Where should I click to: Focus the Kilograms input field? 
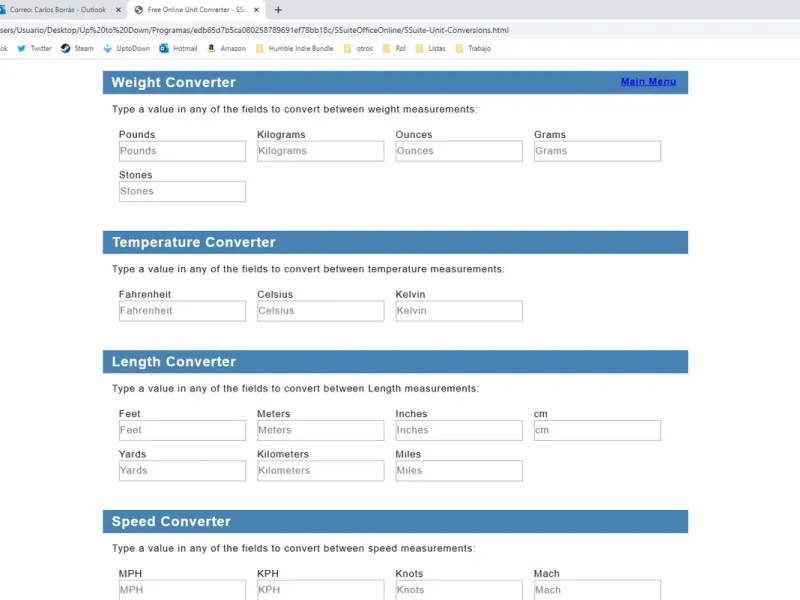point(320,151)
